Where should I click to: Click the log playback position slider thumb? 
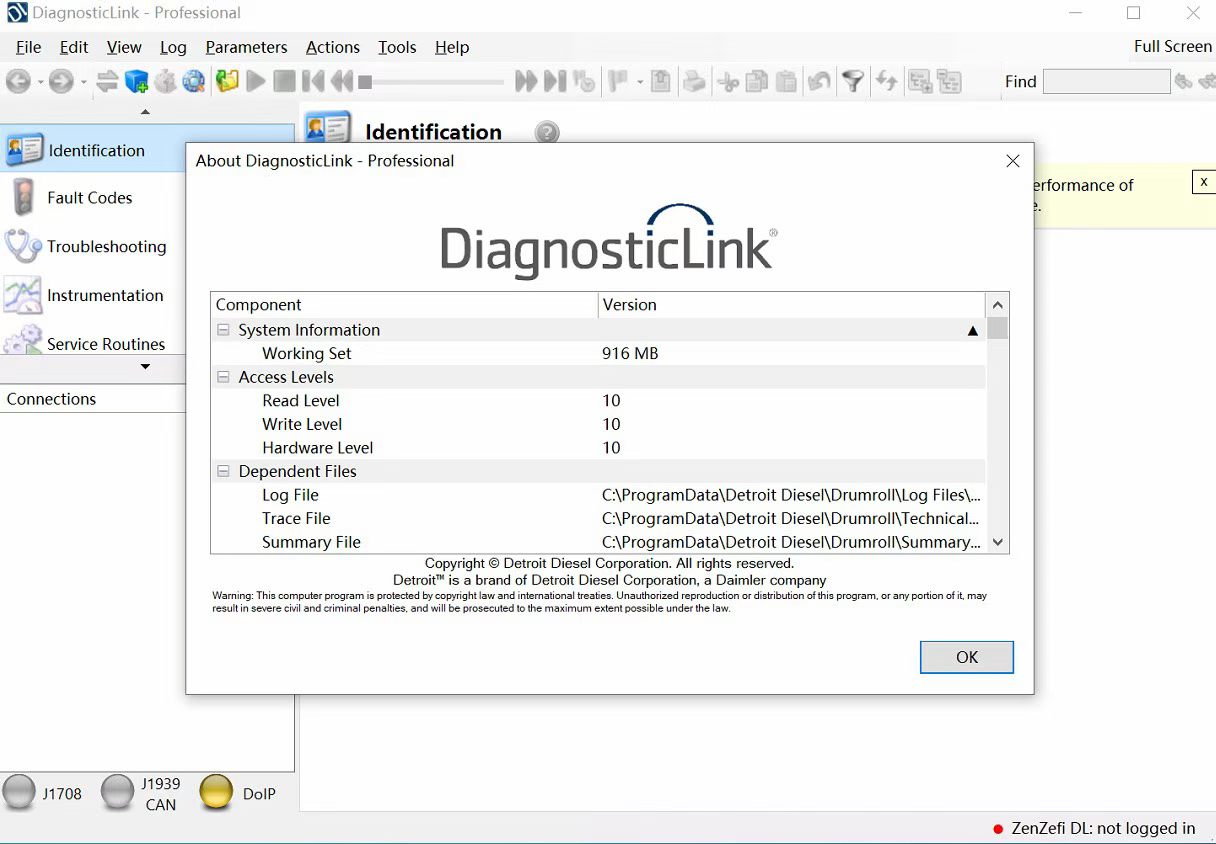click(365, 82)
